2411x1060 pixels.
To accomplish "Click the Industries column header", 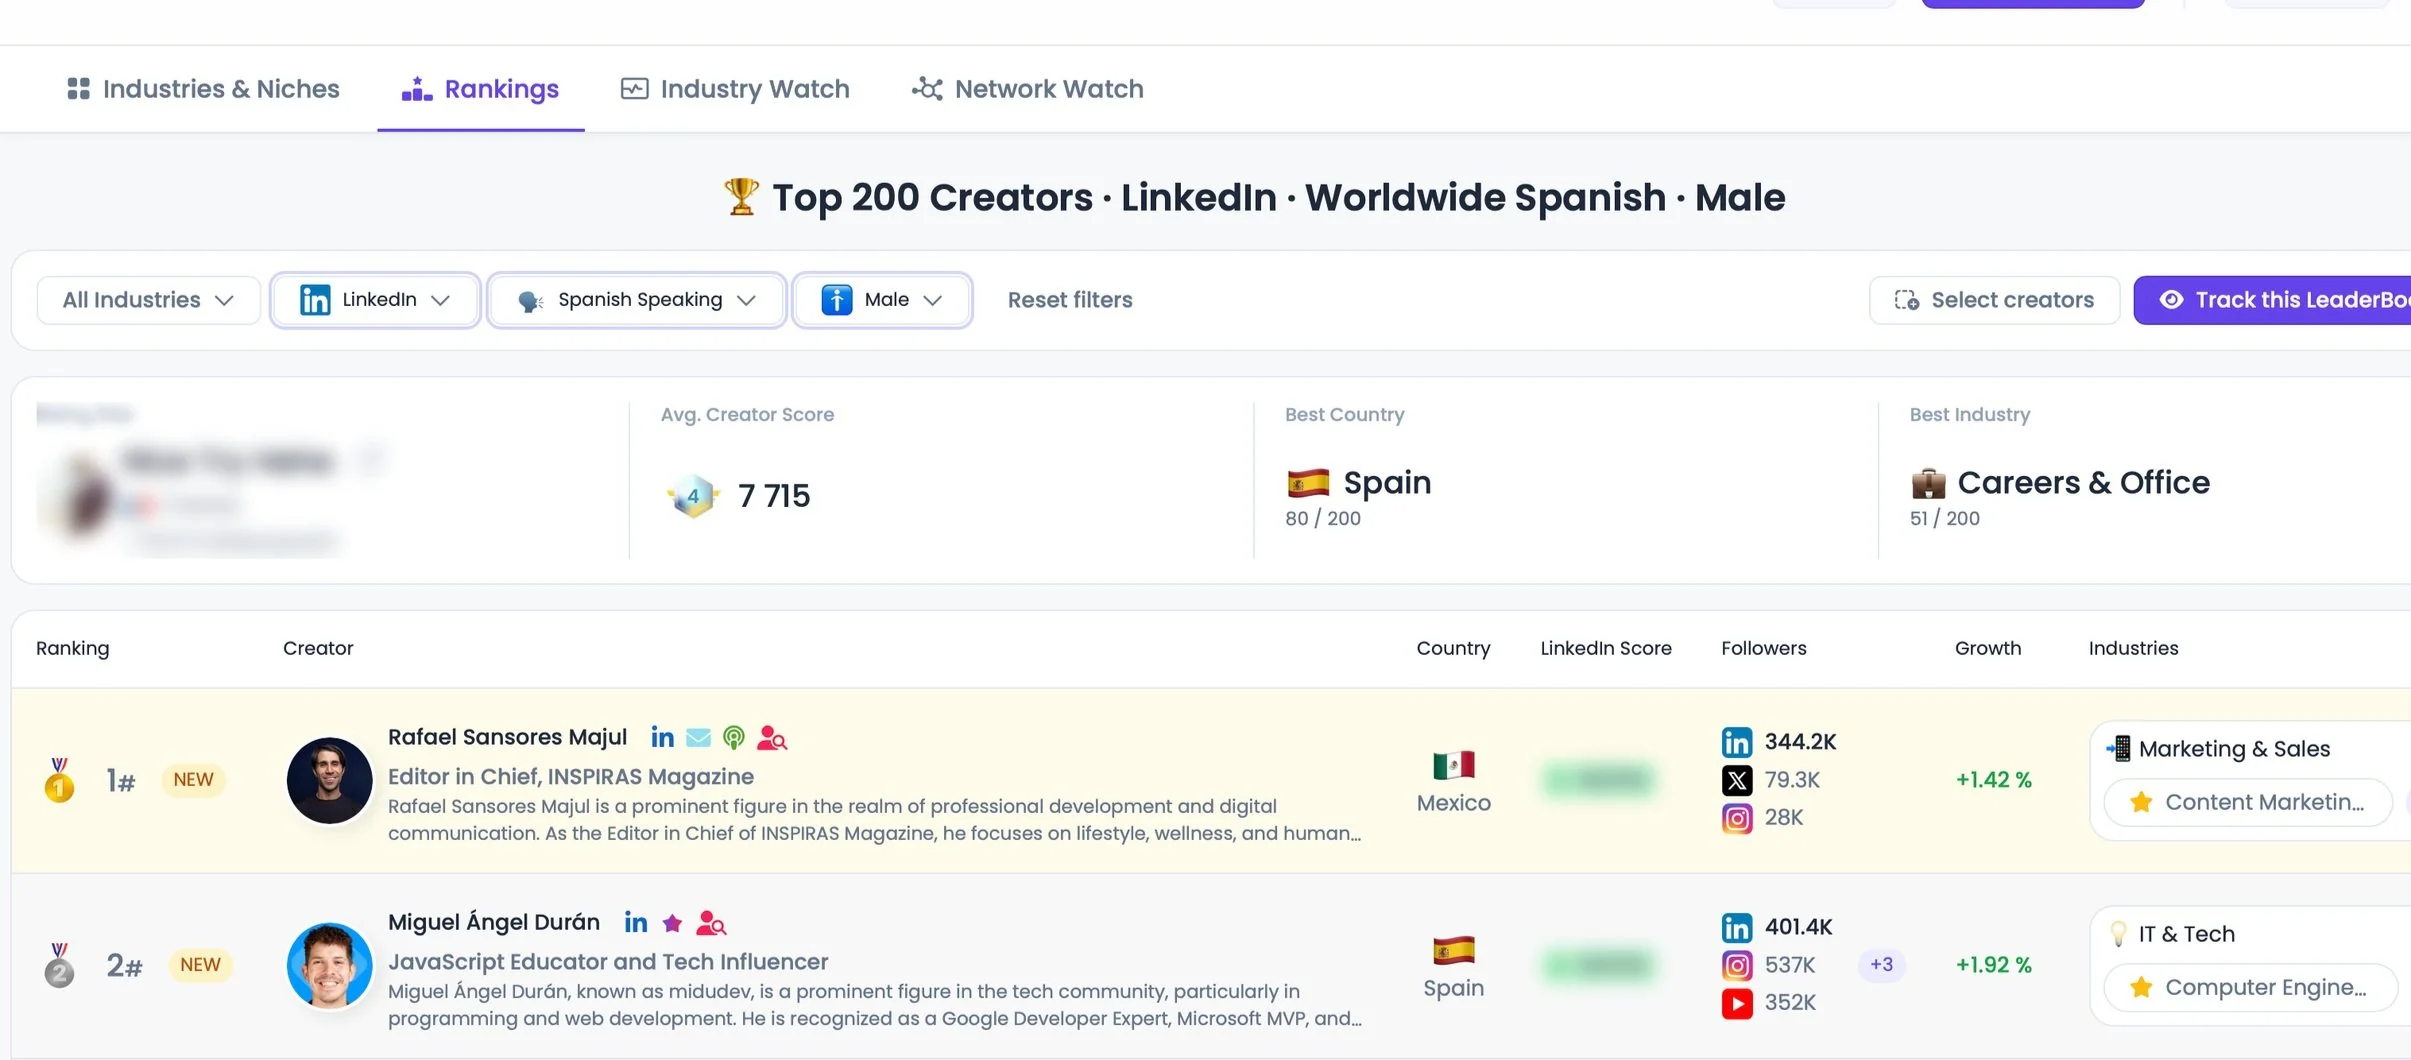I will (x=2133, y=648).
